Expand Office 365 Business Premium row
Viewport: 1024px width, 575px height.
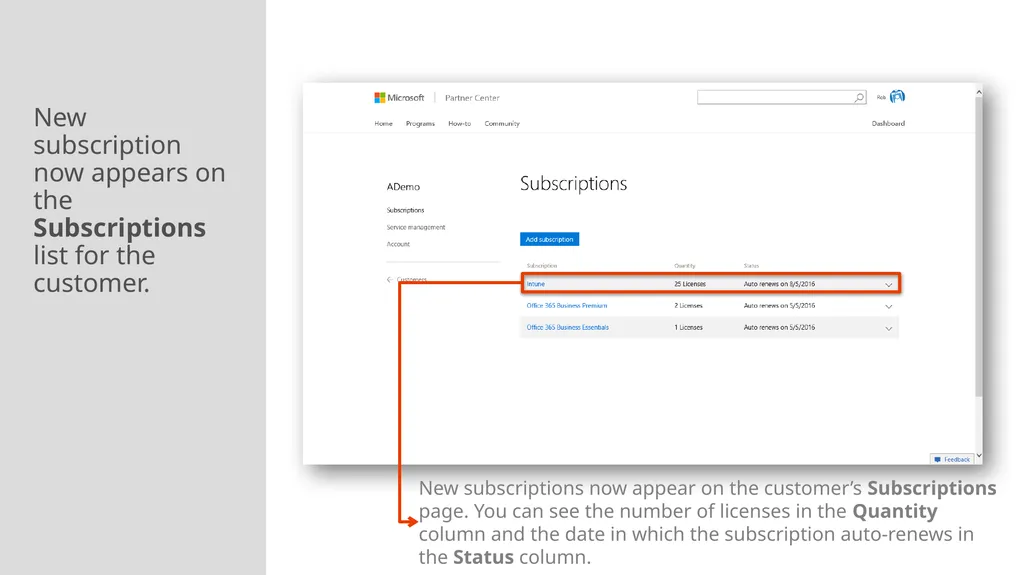(889, 306)
